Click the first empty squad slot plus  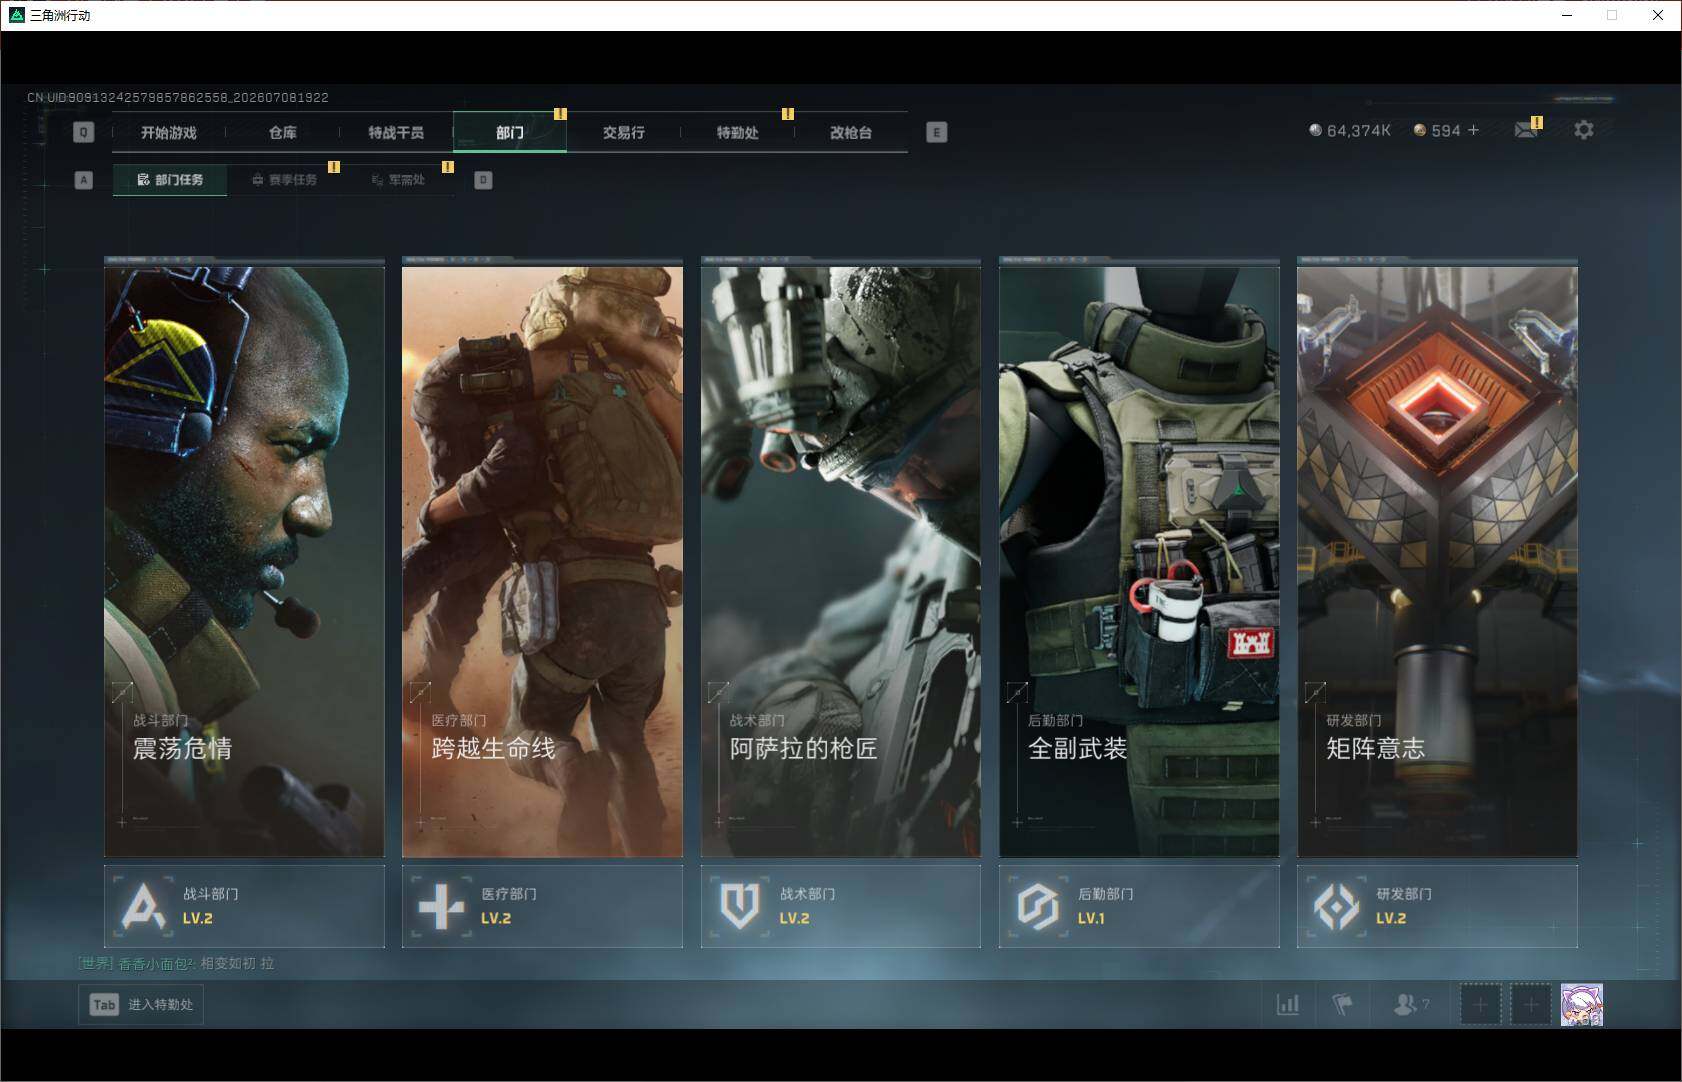[1480, 1004]
